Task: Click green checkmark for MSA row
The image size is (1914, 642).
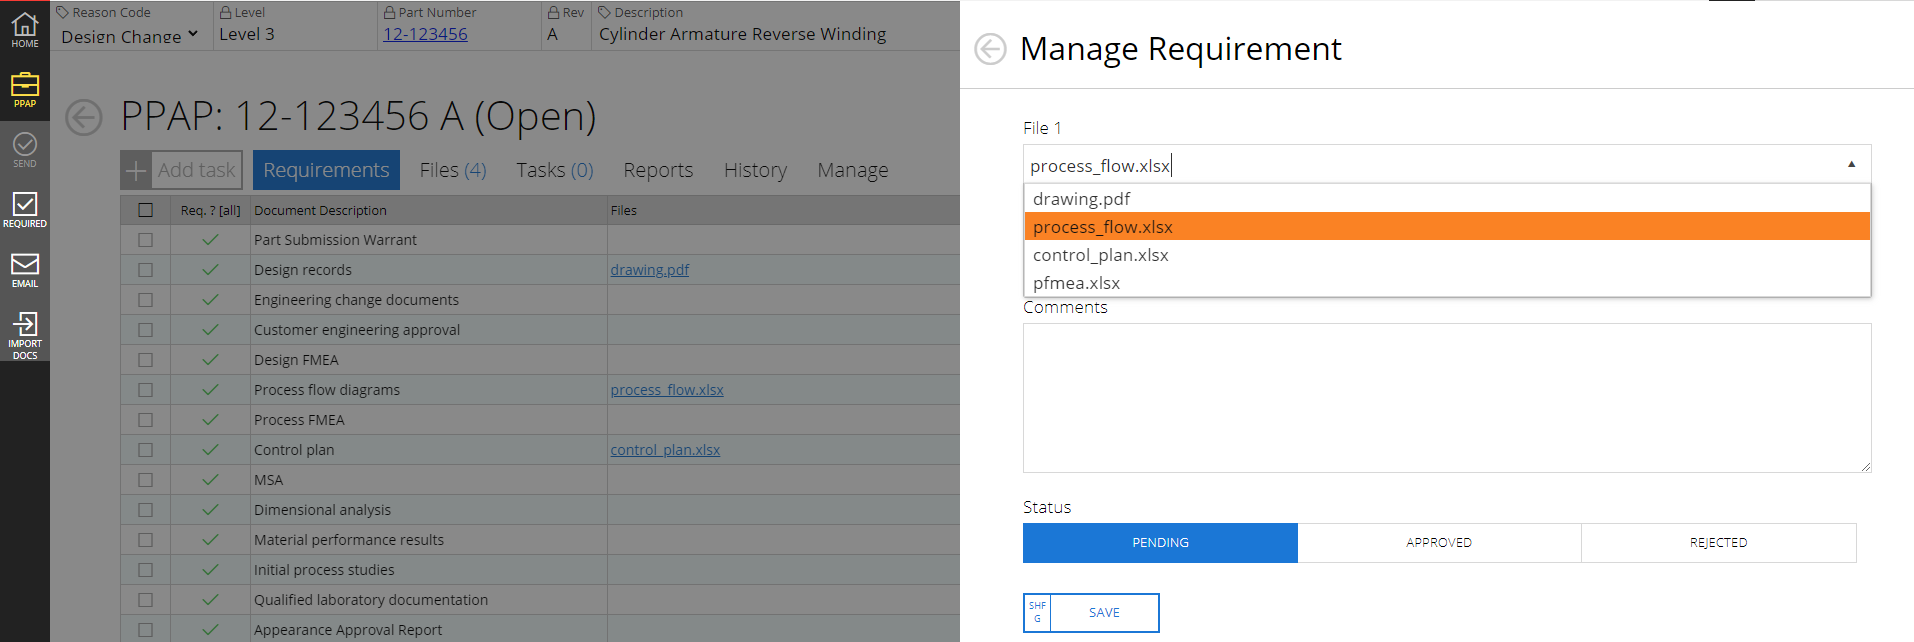Action: (x=210, y=480)
